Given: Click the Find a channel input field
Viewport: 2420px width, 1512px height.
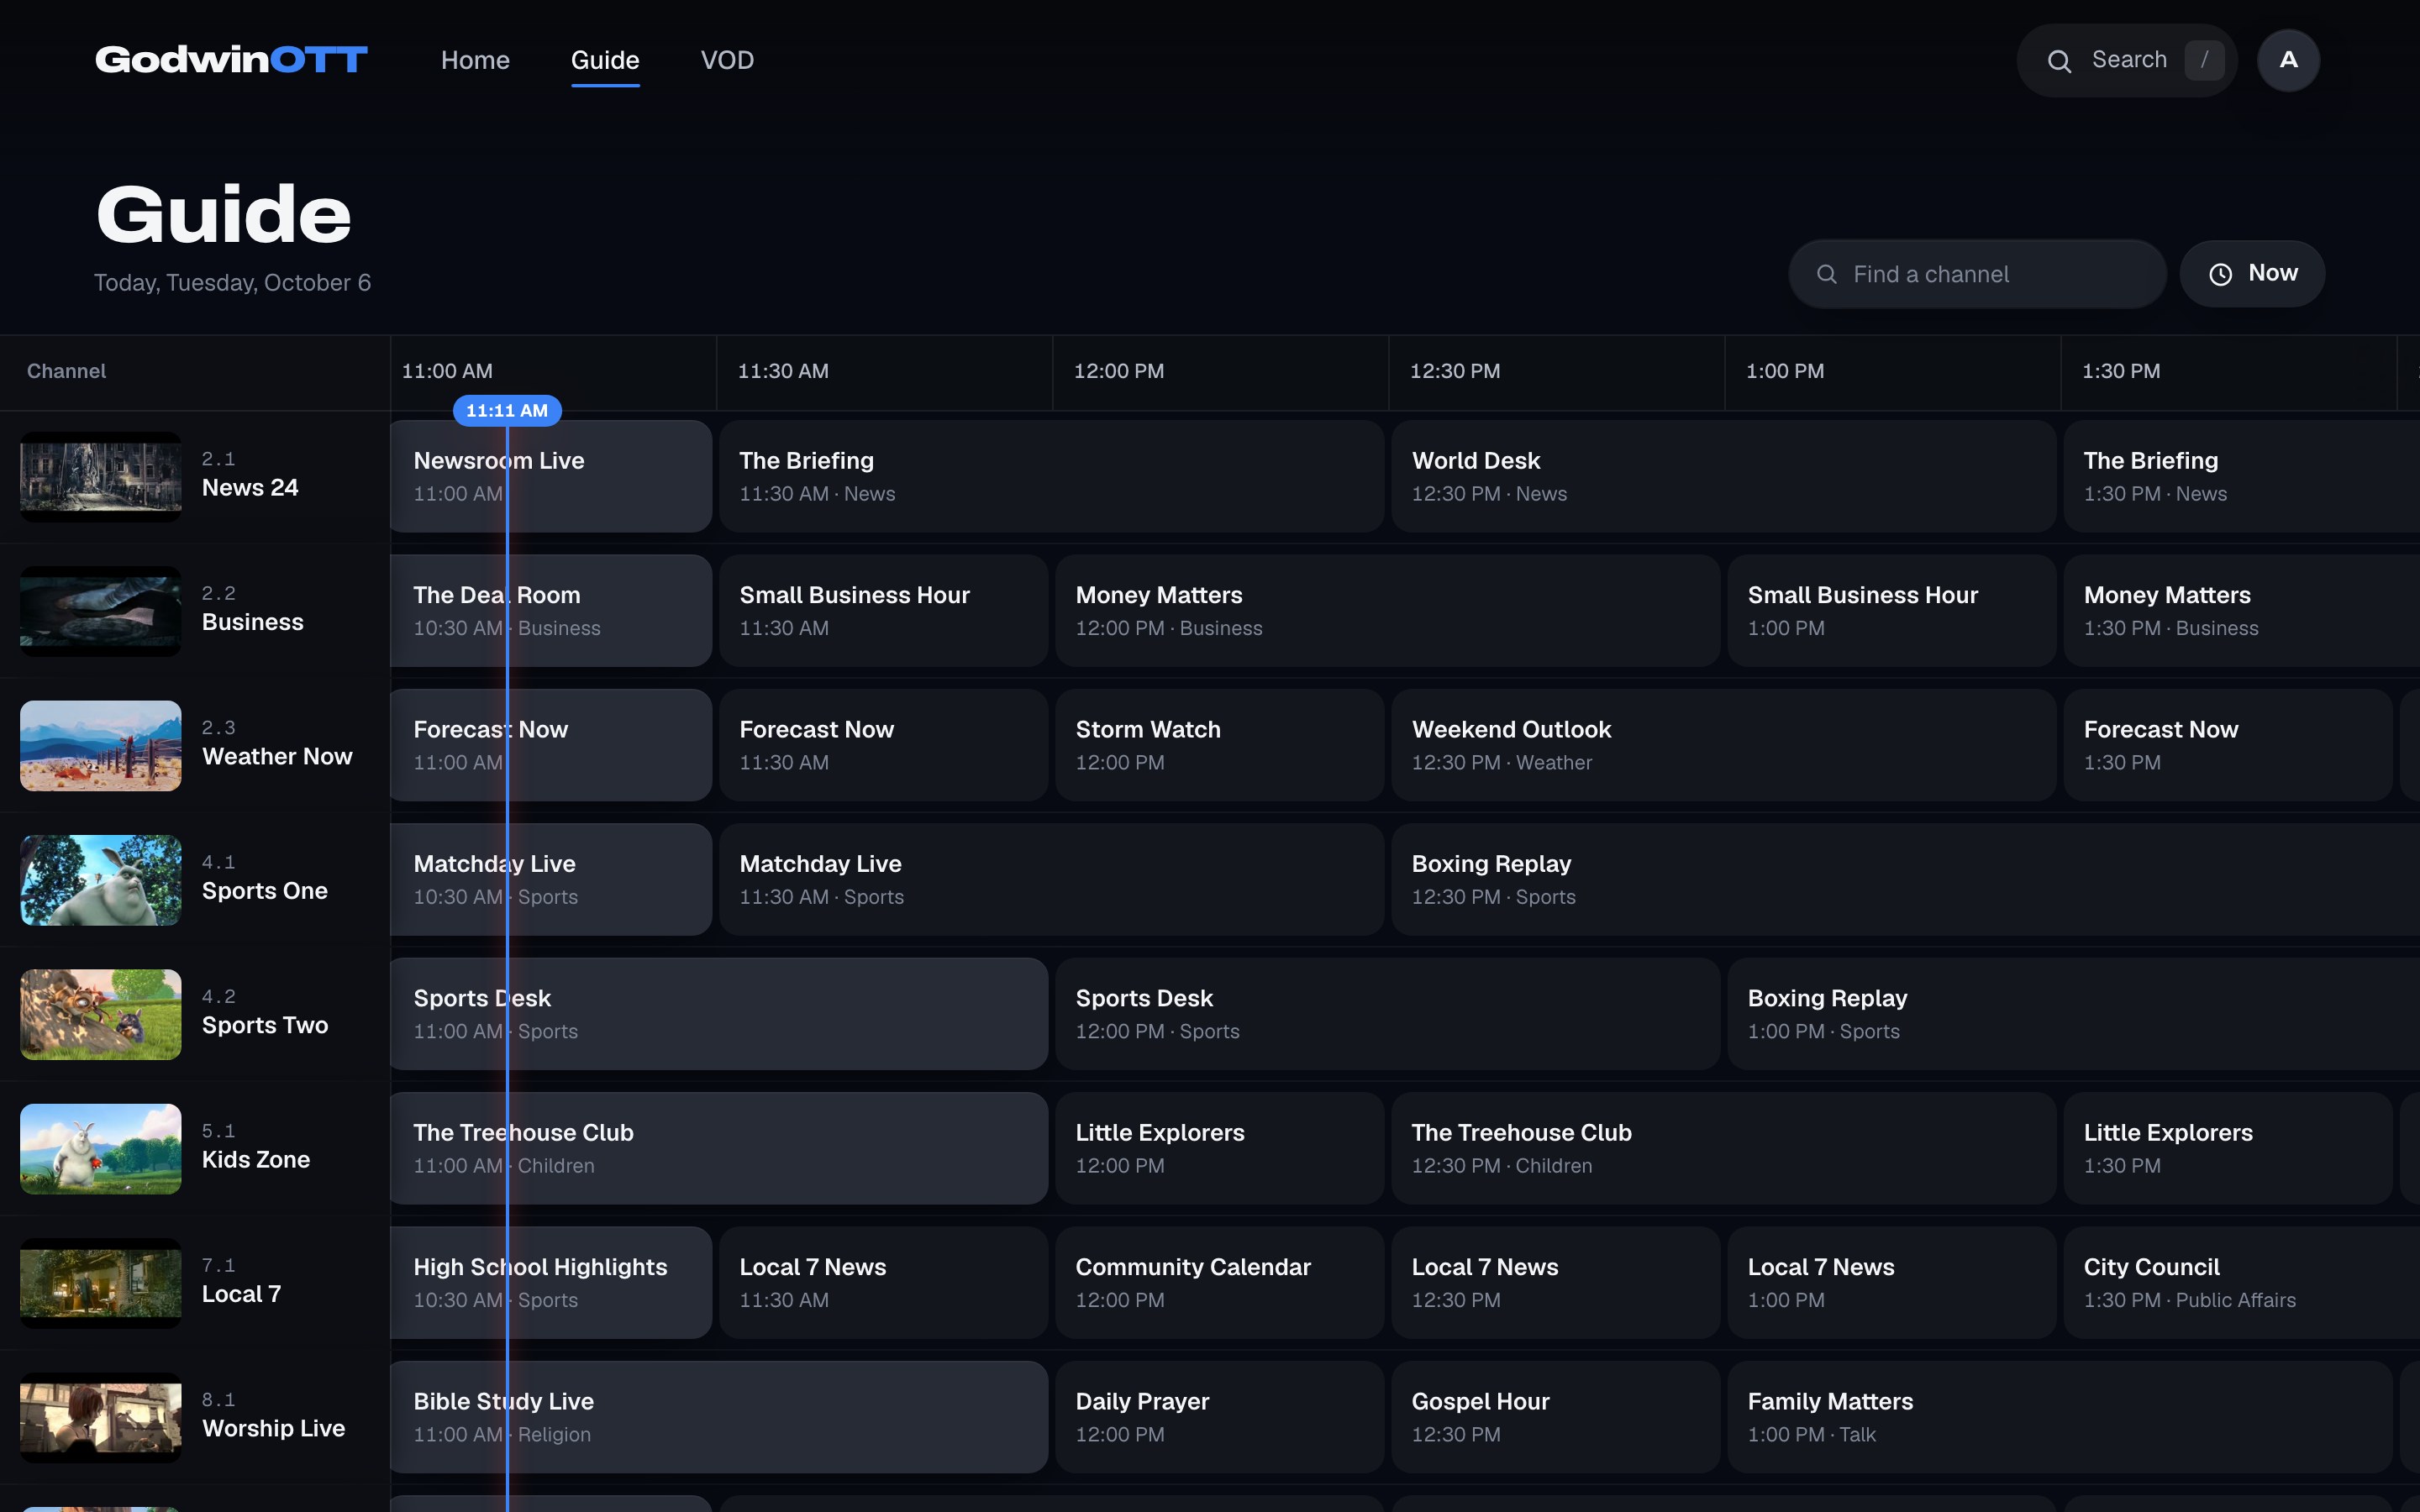Looking at the screenshot, I should pyautogui.click(x=1977, y=274).
